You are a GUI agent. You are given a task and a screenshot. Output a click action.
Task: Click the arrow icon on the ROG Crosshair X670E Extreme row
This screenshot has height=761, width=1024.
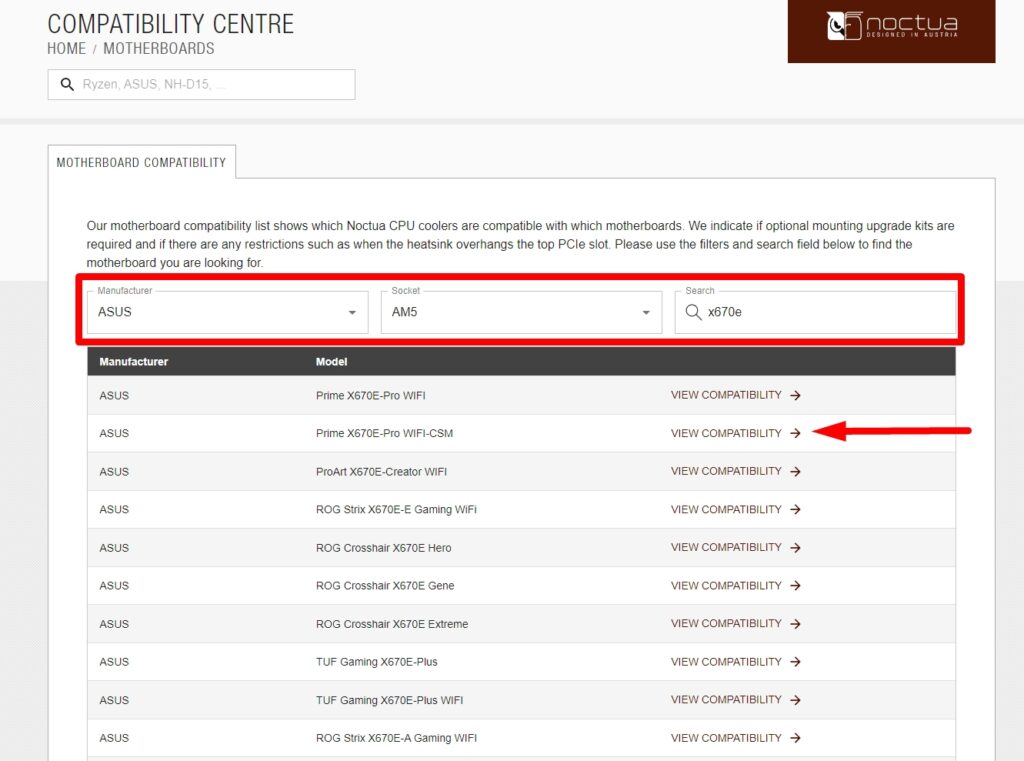click(795, 623)
